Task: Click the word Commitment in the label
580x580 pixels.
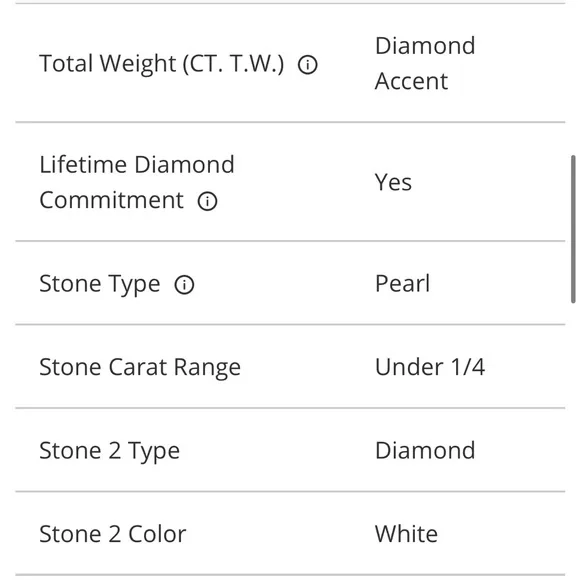Action: [x=111, y=200]
